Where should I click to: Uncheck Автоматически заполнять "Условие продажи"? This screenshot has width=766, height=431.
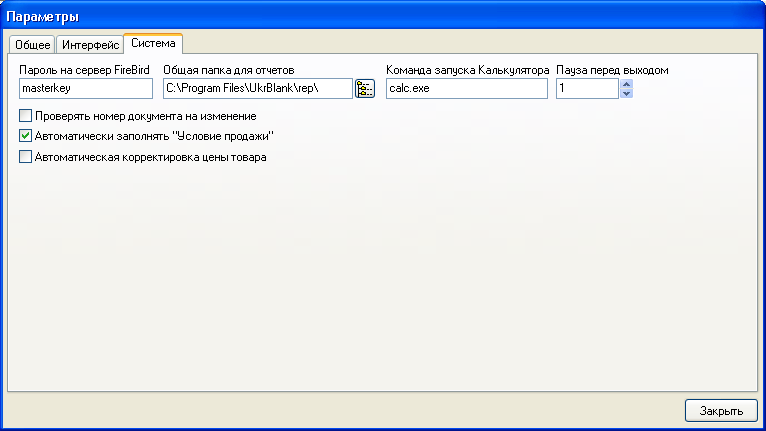(x=26, y=136)
